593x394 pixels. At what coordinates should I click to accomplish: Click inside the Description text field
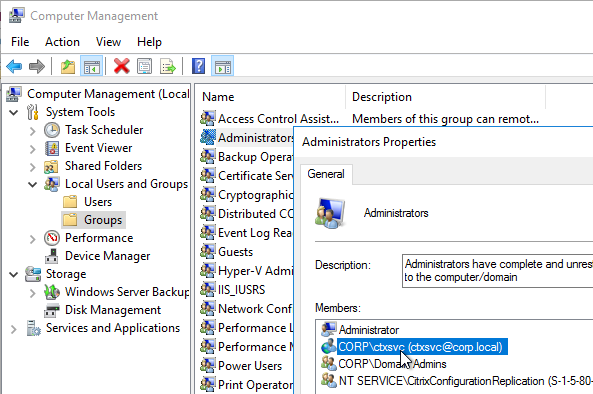[497, 271]
